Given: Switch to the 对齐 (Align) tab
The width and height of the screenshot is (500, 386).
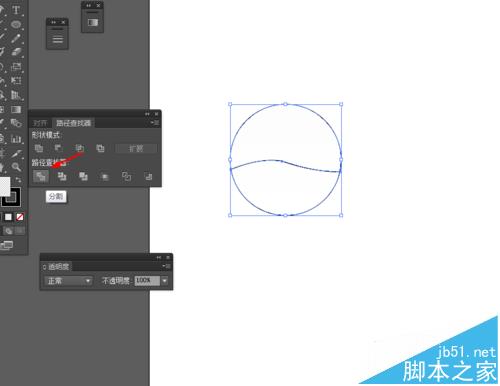Looking at the screenshot, I should [x=40, y=123].
